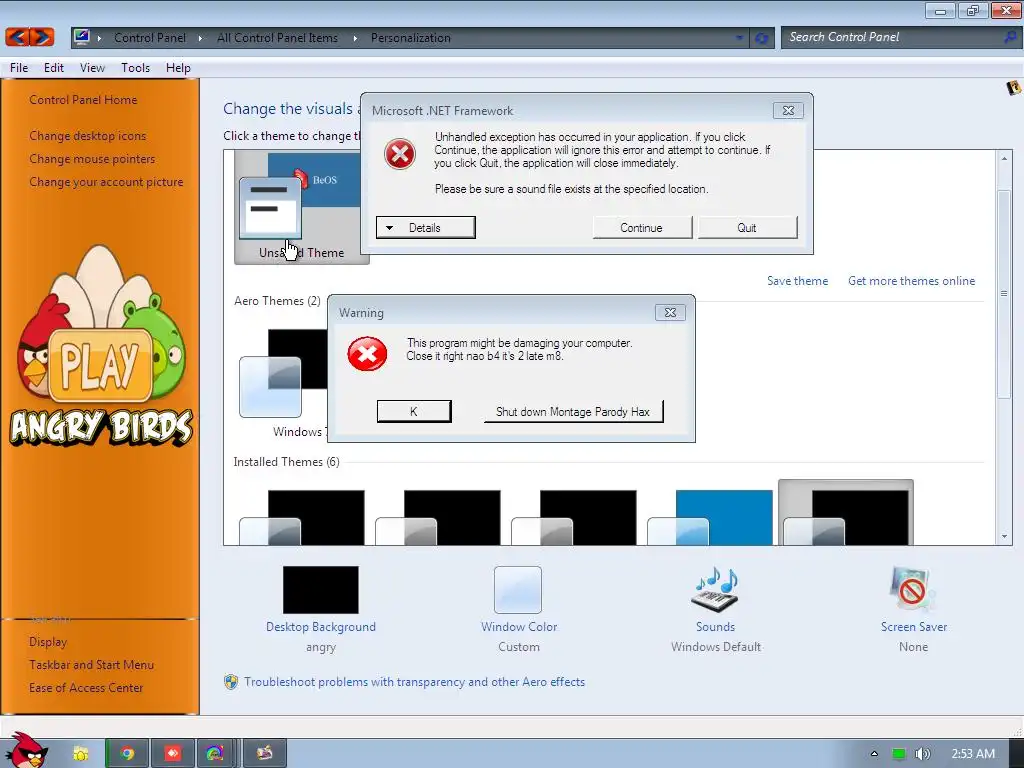Open Sounds settings icon
This screenshot has width=1024, height=768.
click(715, 590)
